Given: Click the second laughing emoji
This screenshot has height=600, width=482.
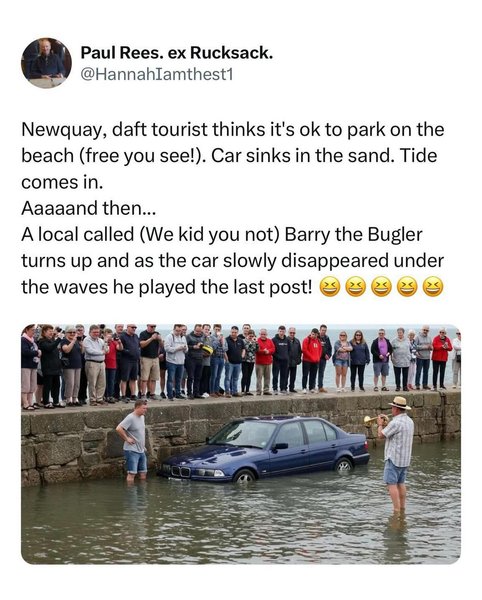Looking at the screenshot, I should tap(355, 288).
